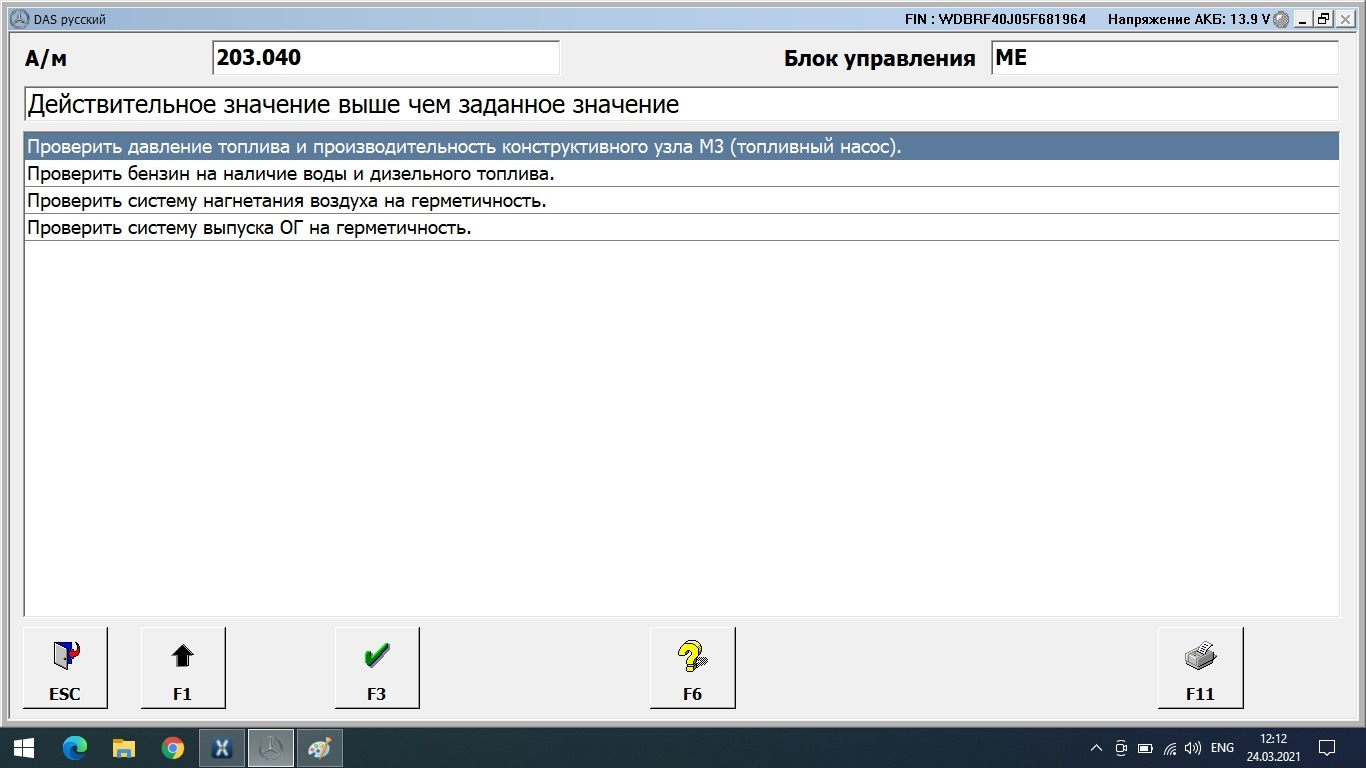Go back with the F1 up-arrow button

(x=183, y=668)
